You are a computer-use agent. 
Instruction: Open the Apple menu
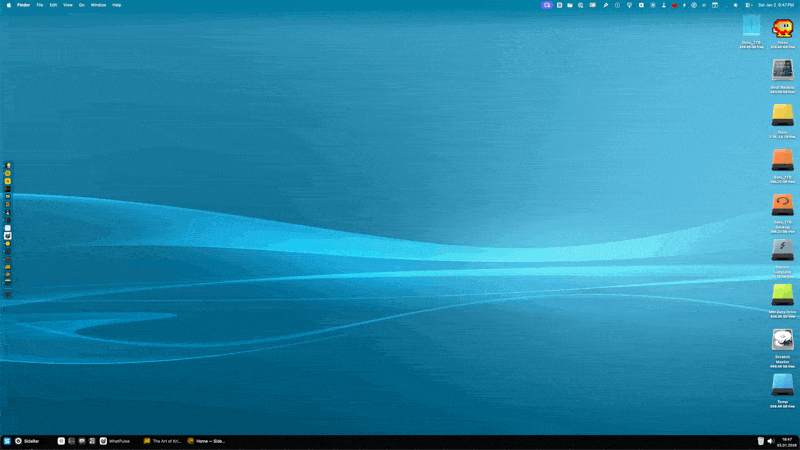coord(10,5)
